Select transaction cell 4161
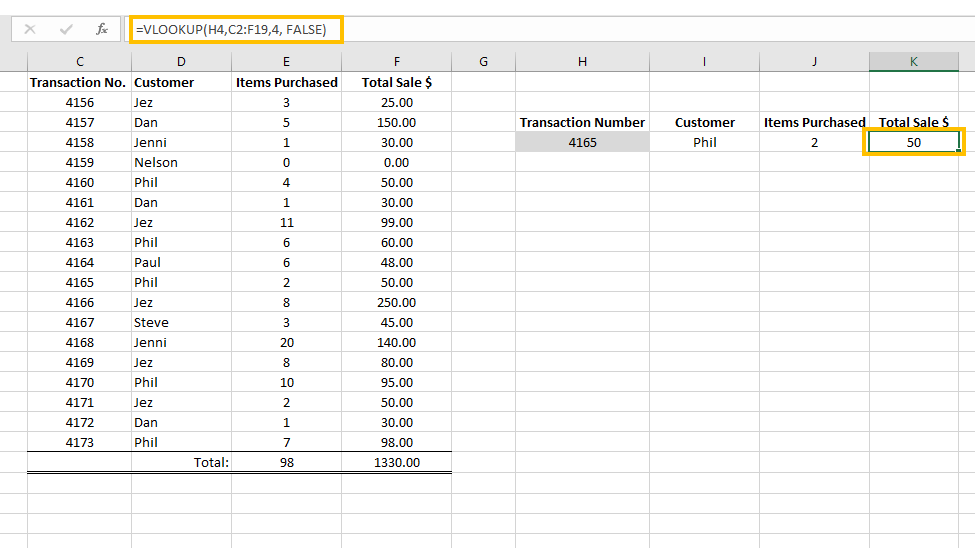 point(80,202)
